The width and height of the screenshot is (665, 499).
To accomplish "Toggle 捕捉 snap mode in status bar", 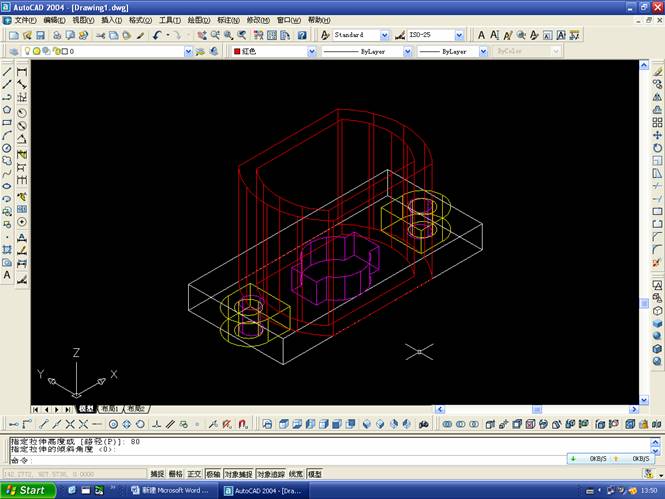I will pos(158,474).
